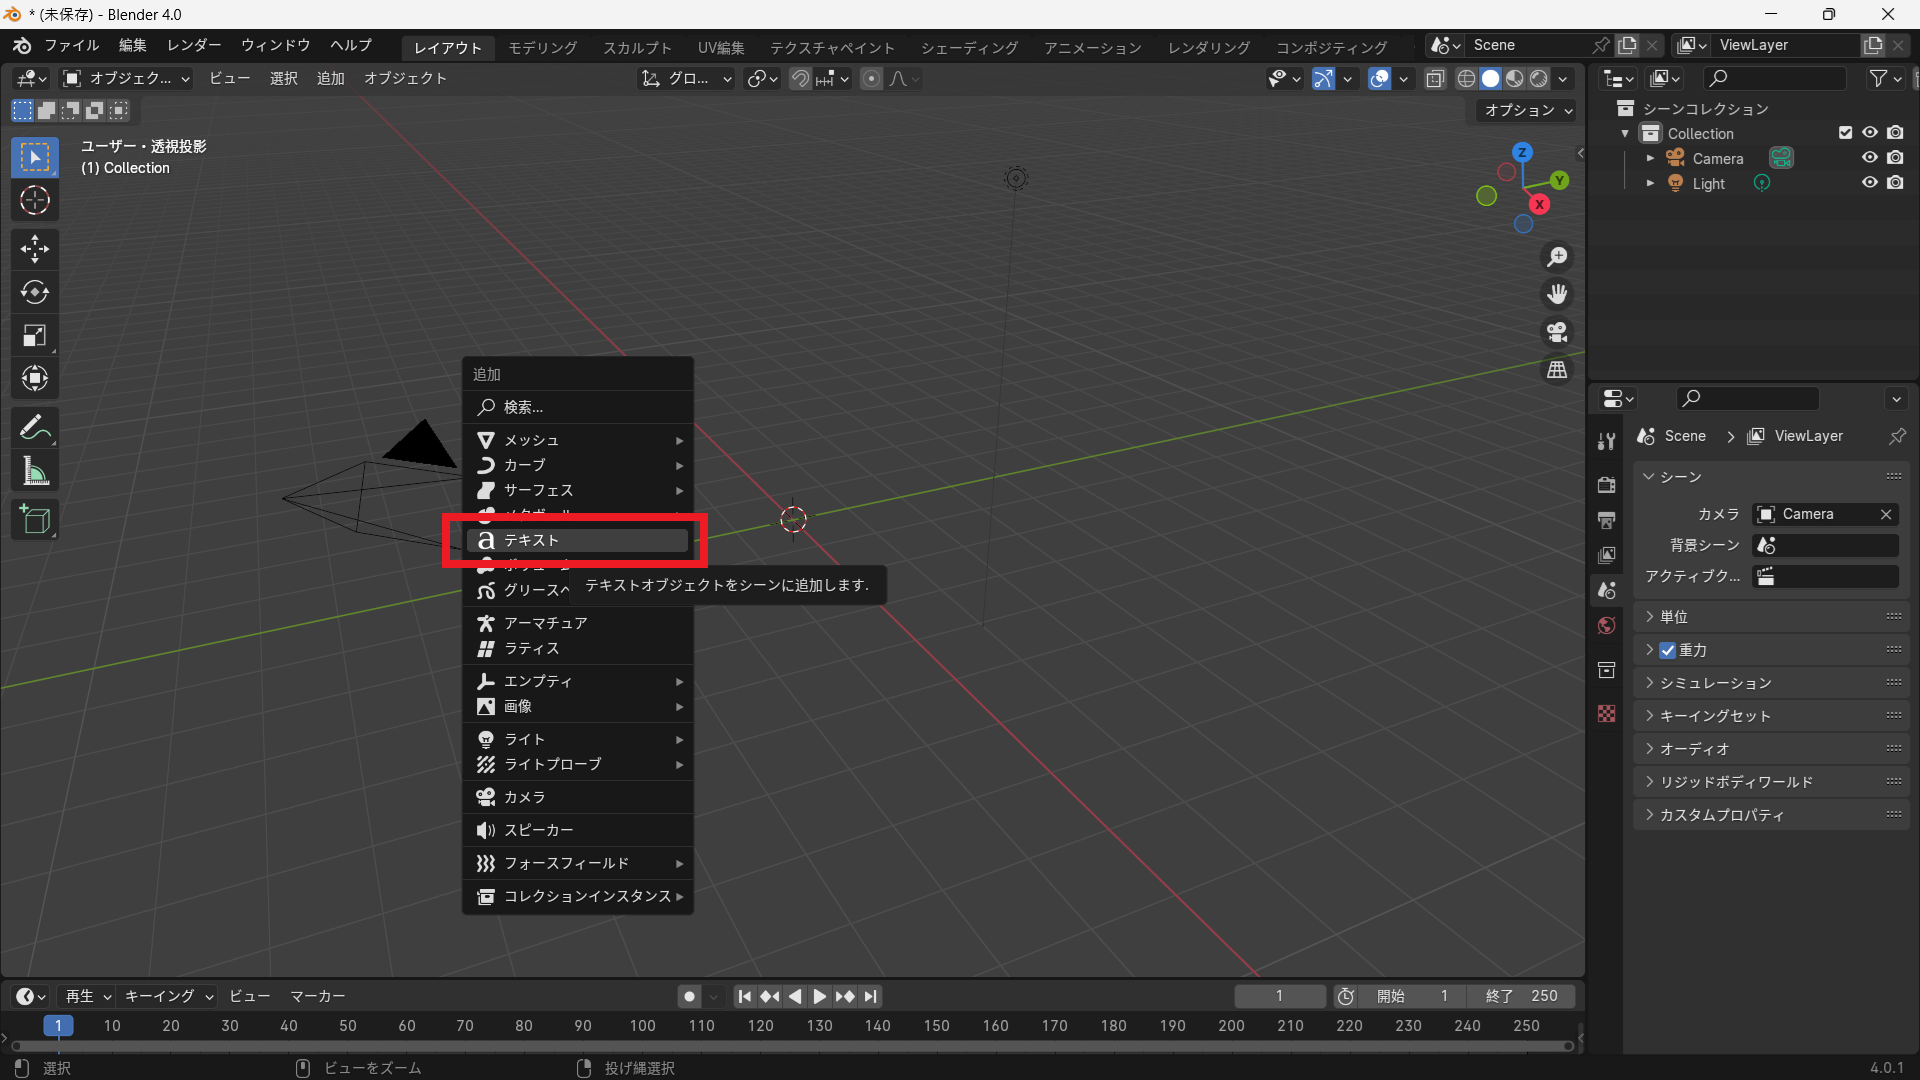Click the 終了 end frame field

[1521, 996]
